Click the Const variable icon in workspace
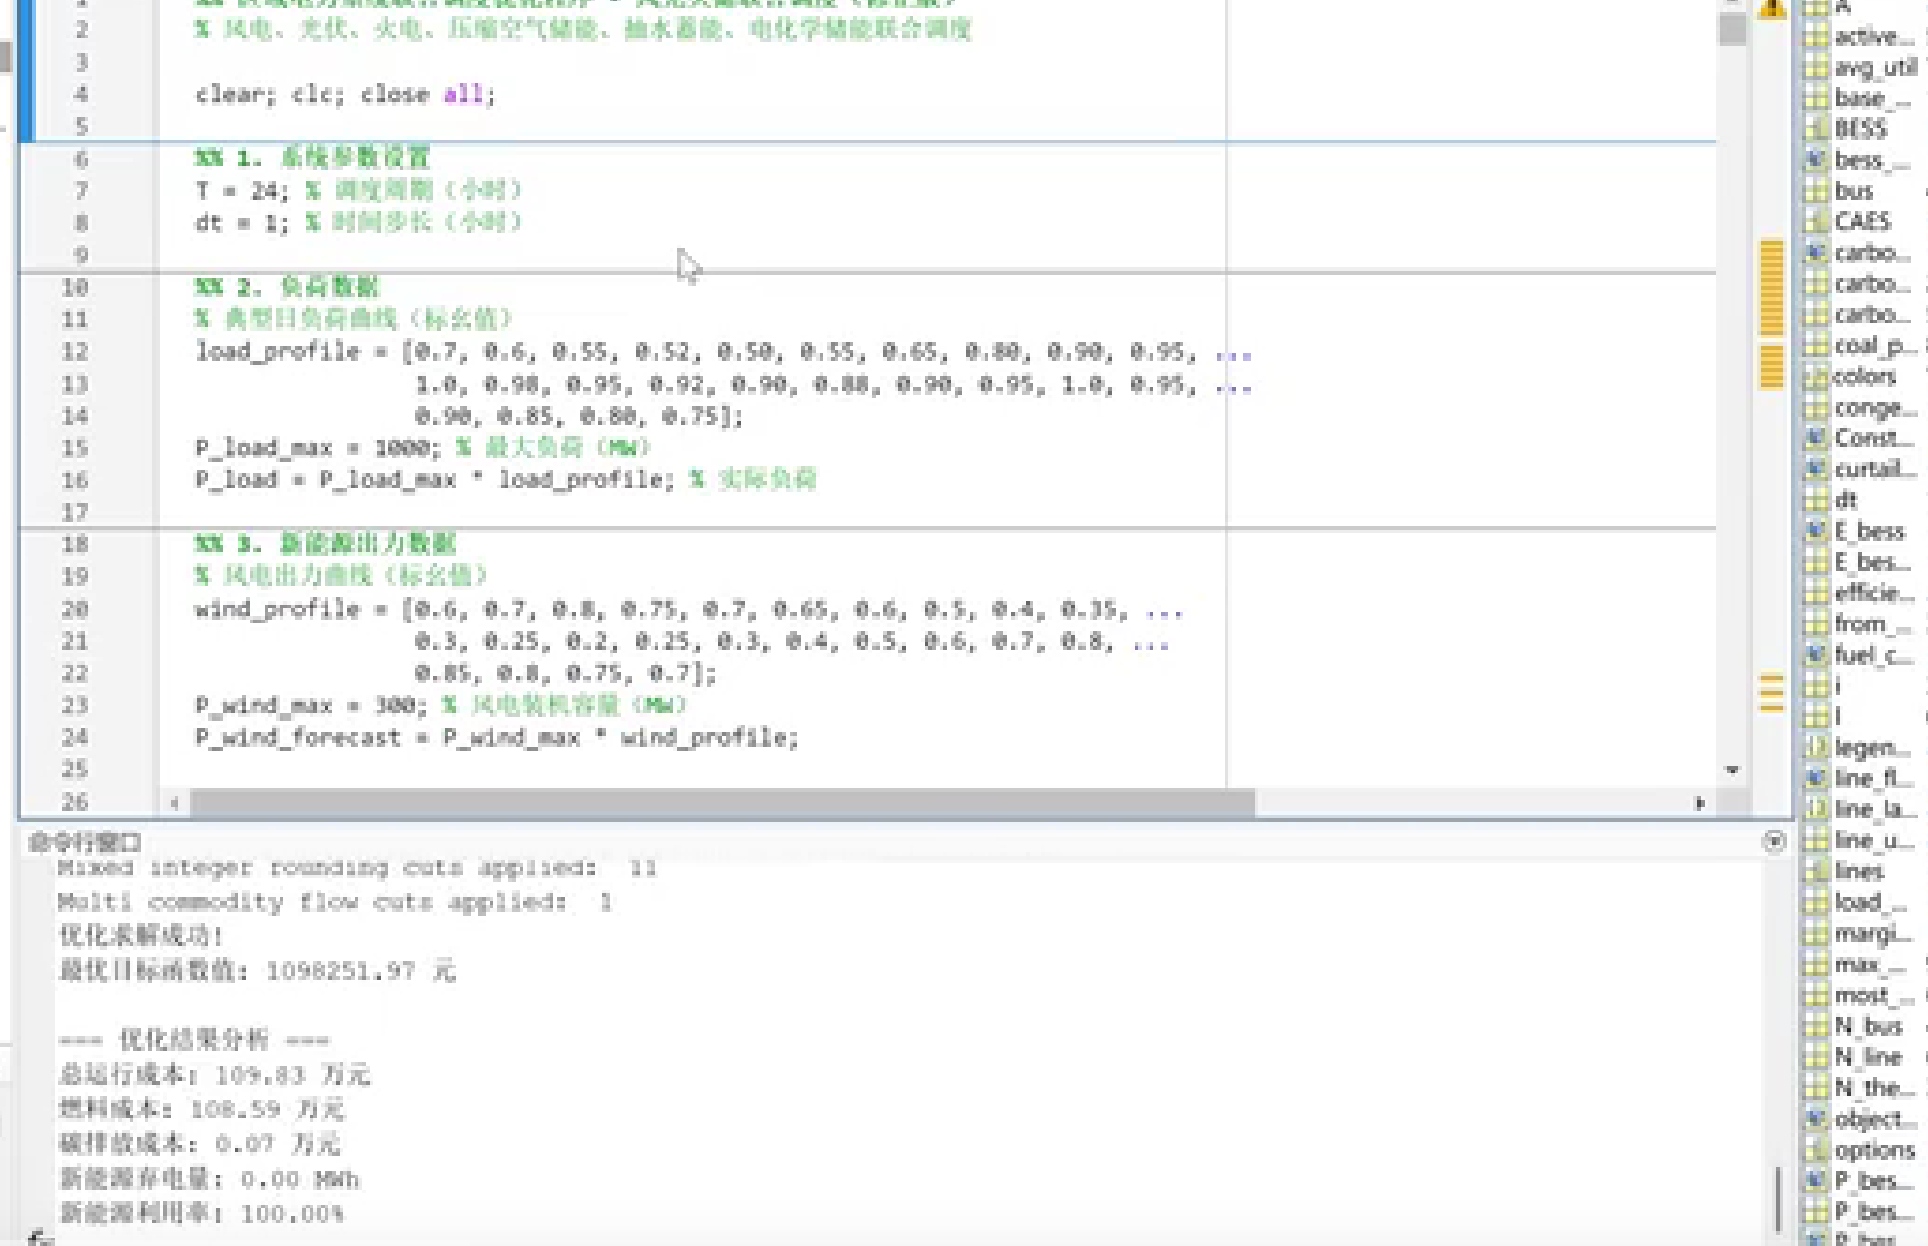The height and width of the screenshot is (1246, 1928). click(x=1815, y=438)
